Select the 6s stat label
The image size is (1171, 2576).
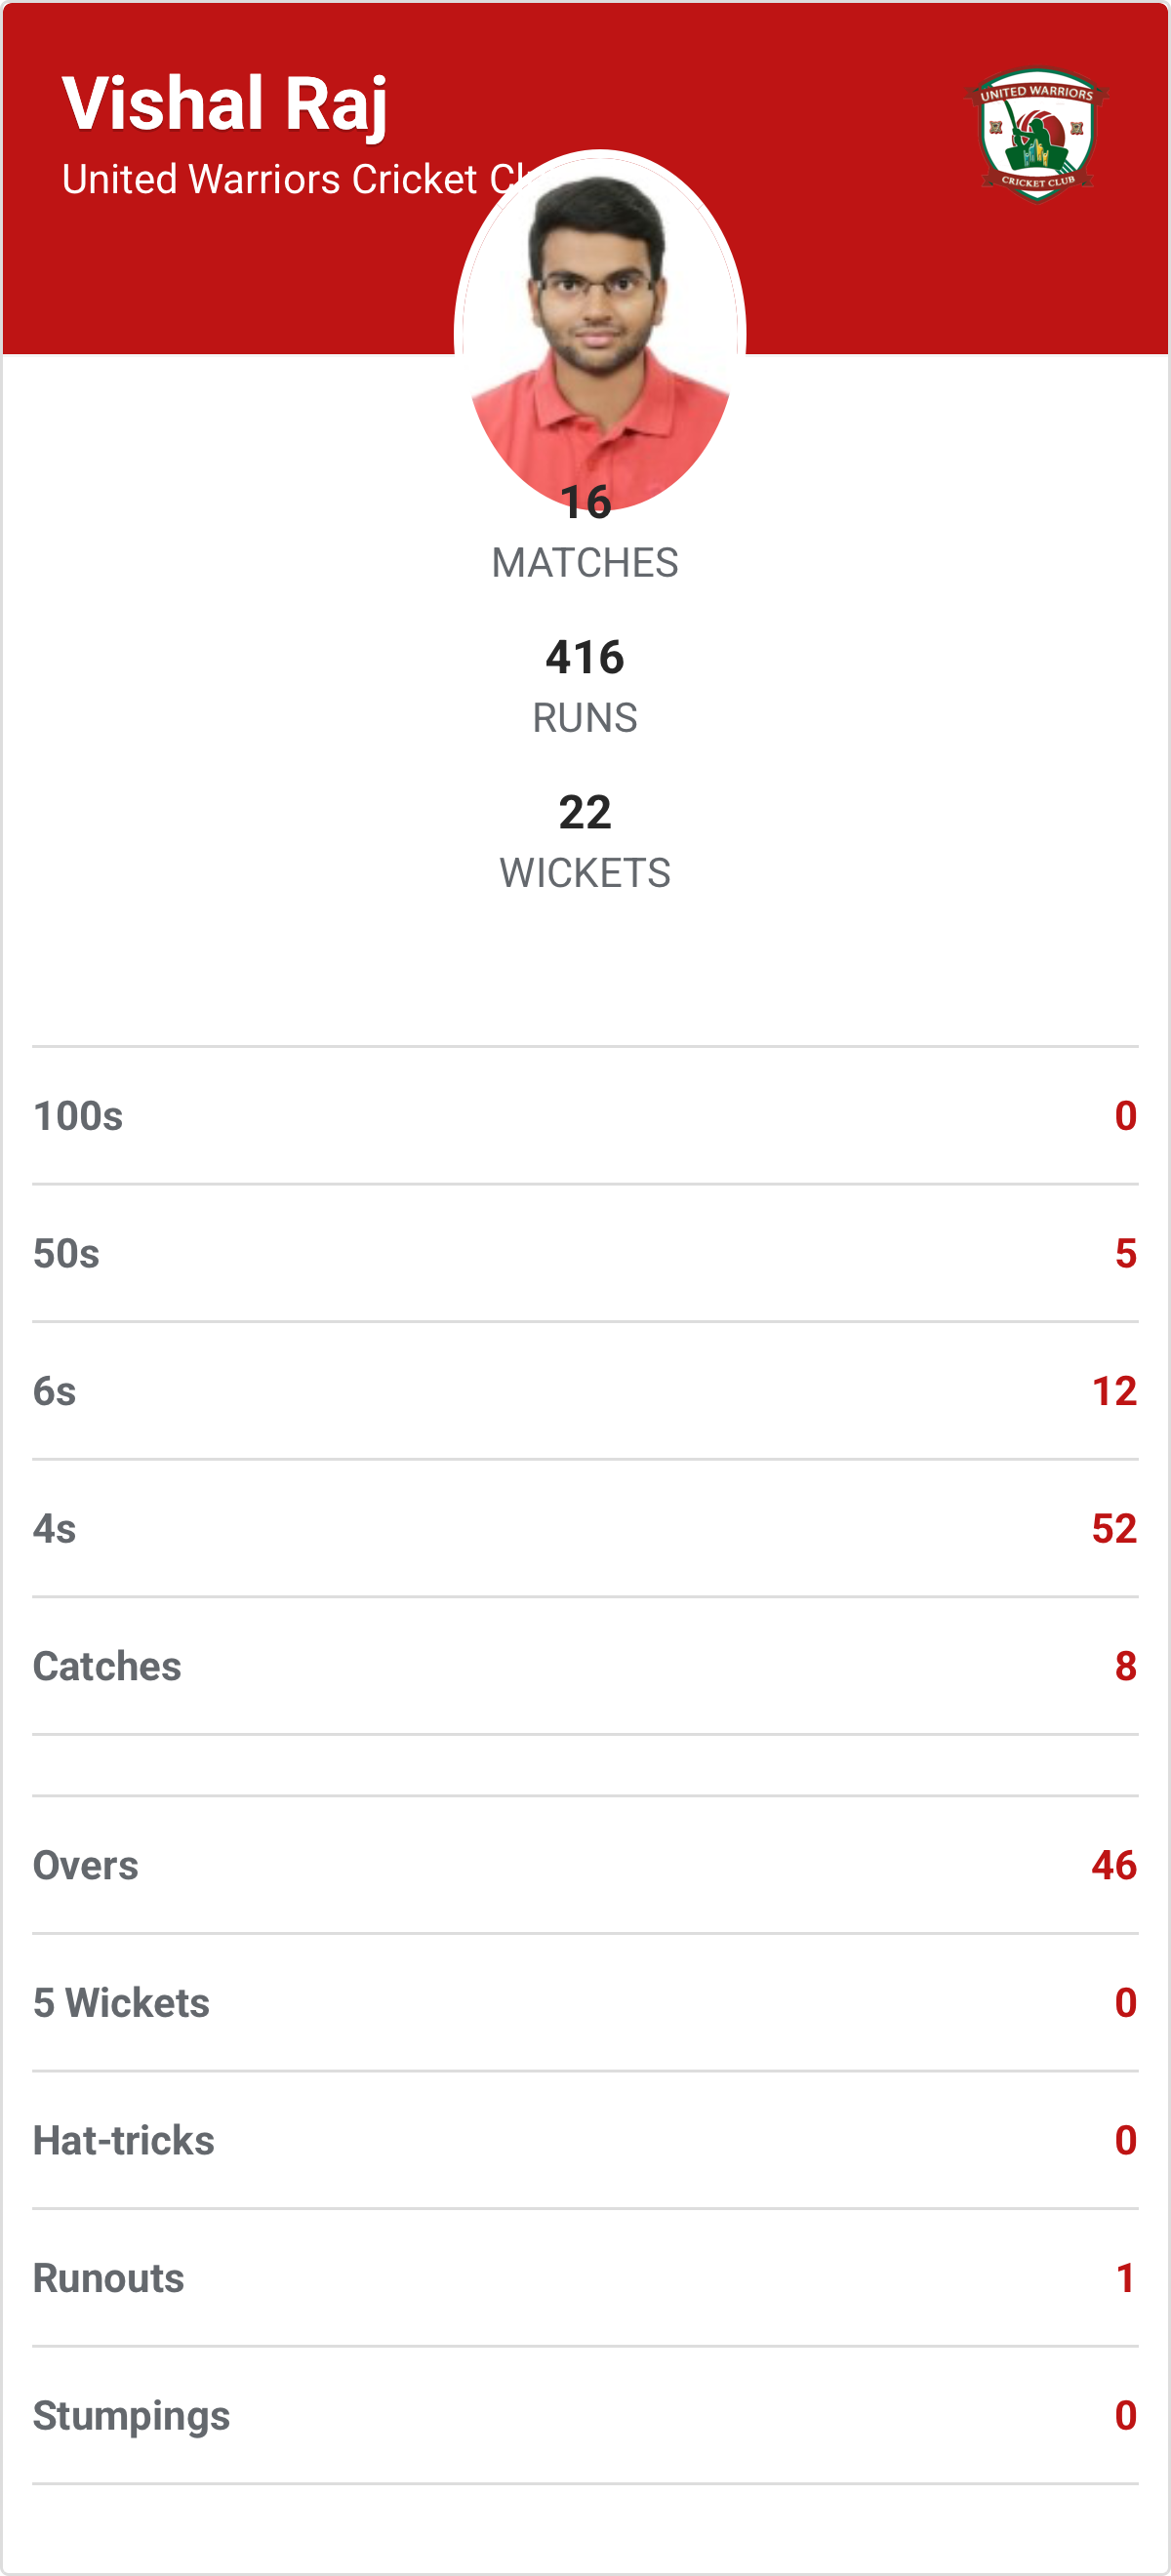[x=54, y=1391]
